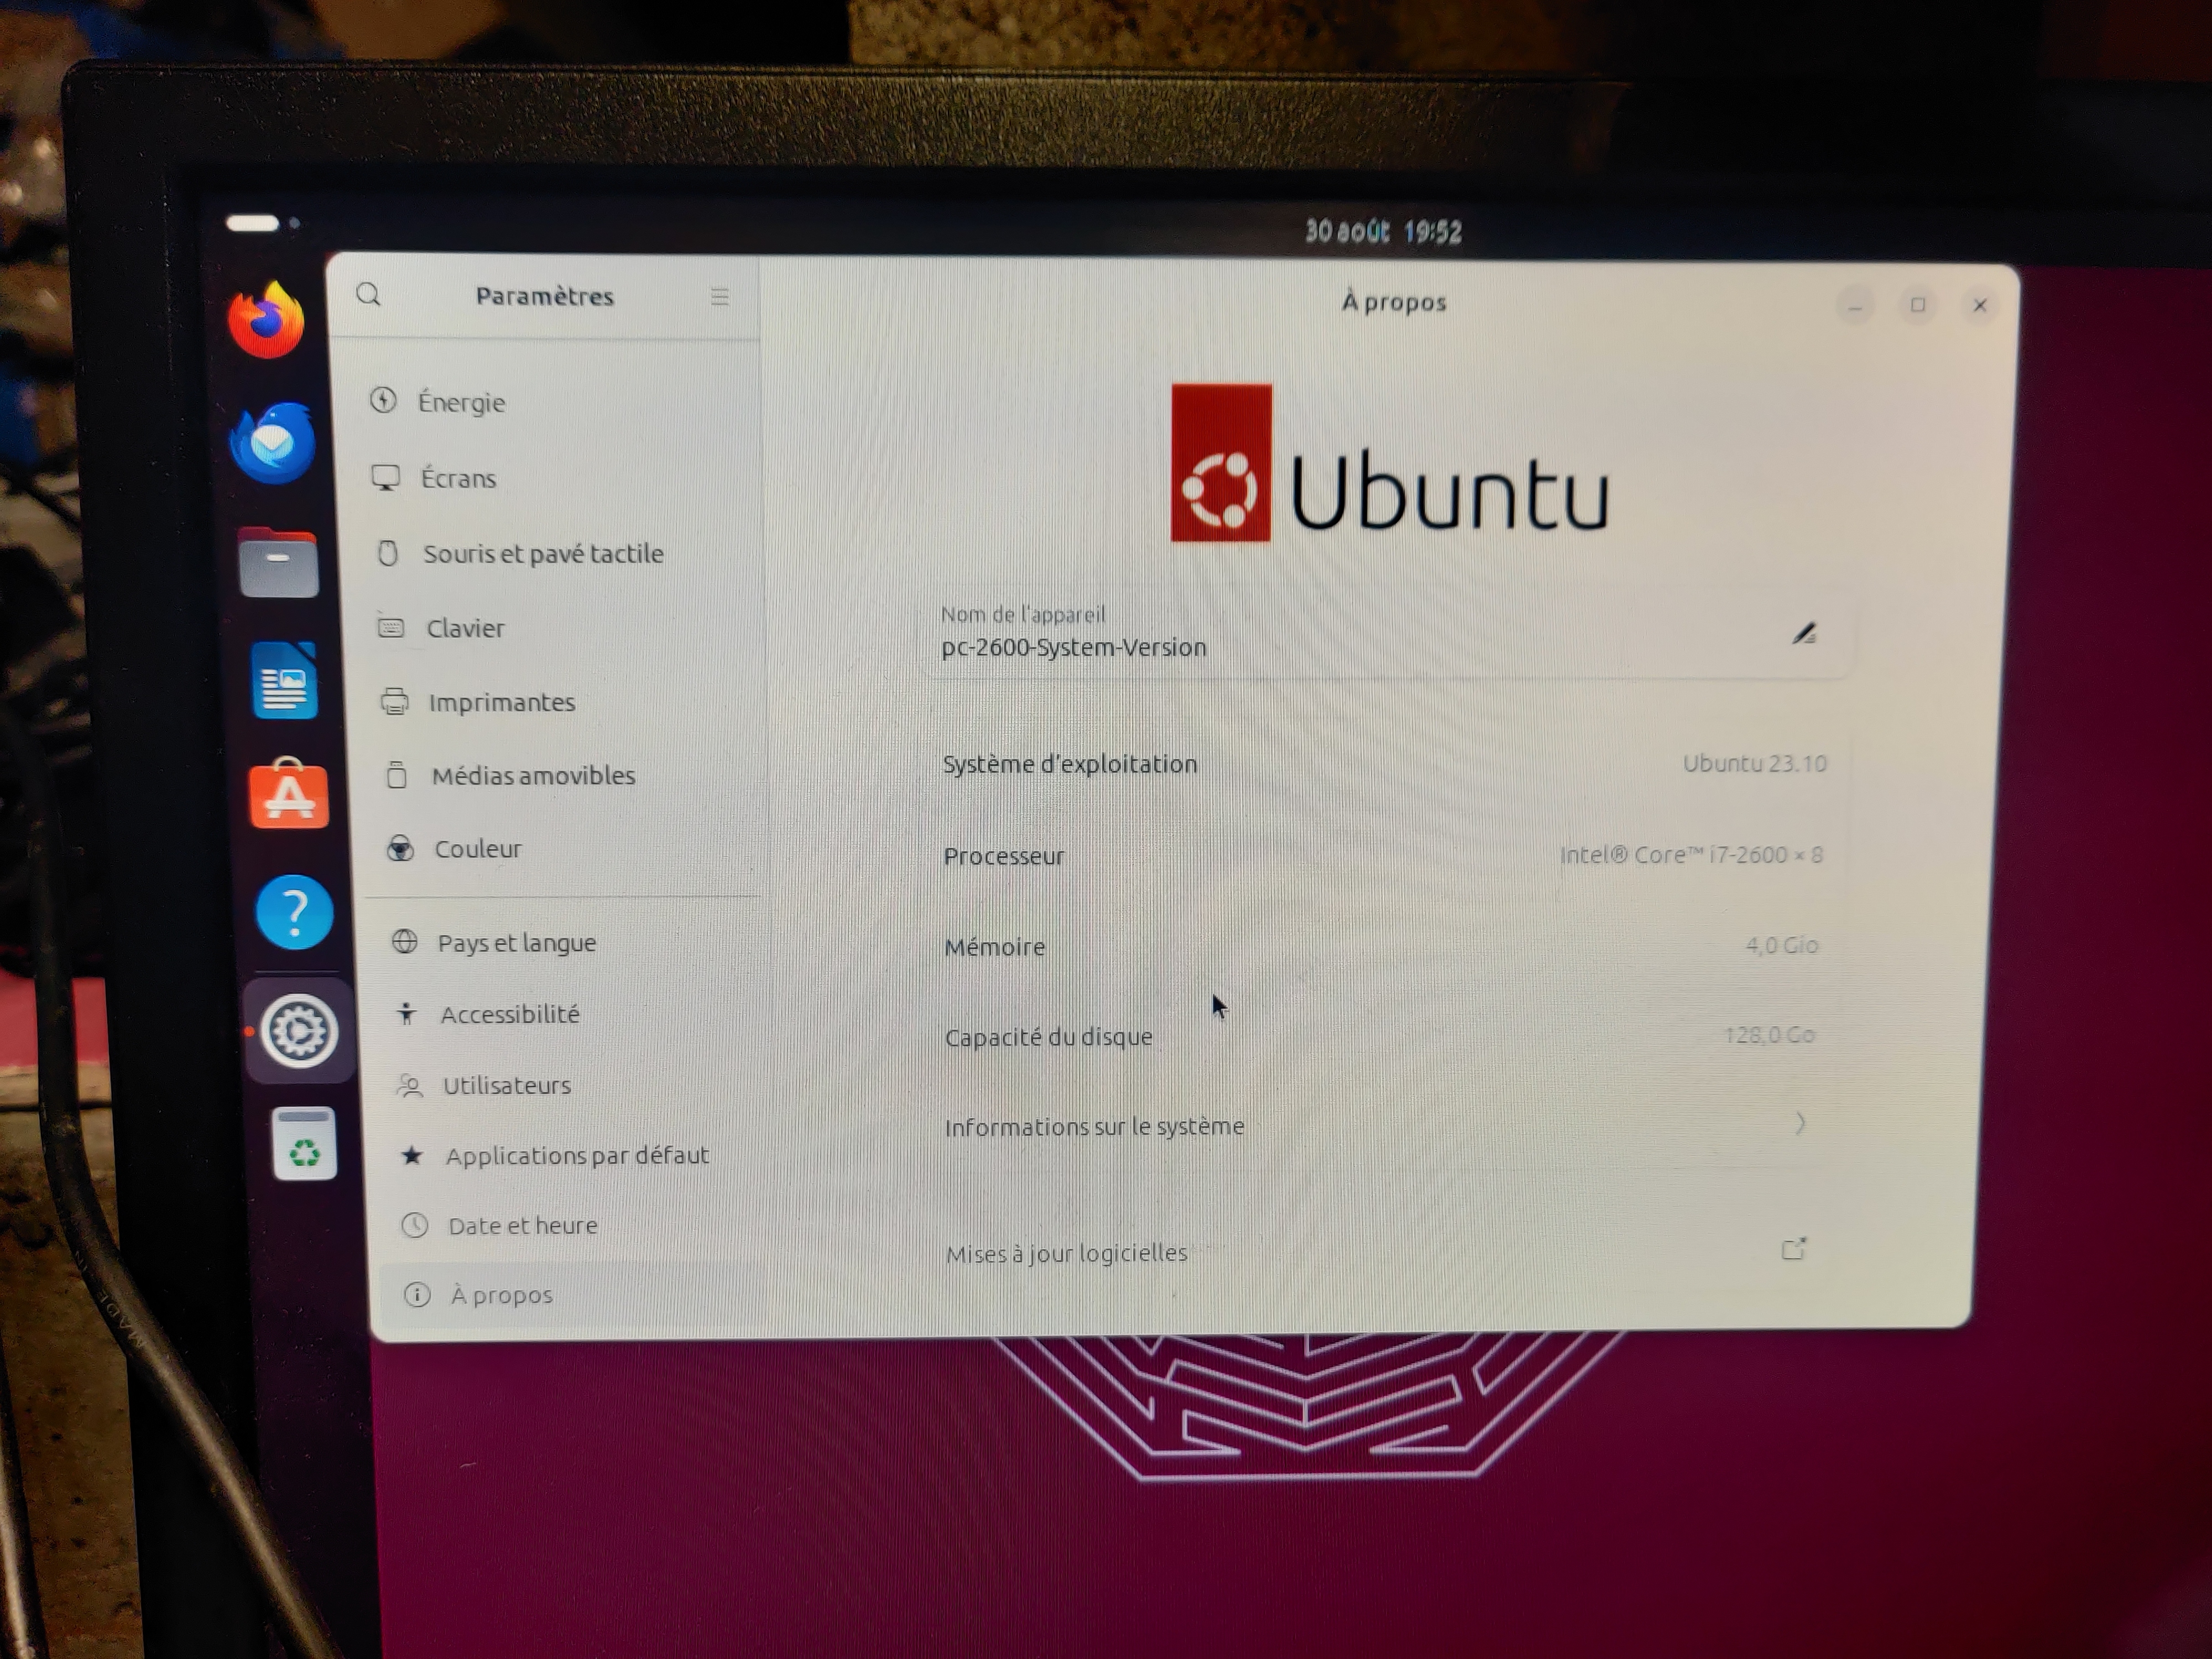2212x1659 pixels.
Task: Open the hamburger menu in Paramètres header
Action: pyautogui.click(x=719, y=297)
